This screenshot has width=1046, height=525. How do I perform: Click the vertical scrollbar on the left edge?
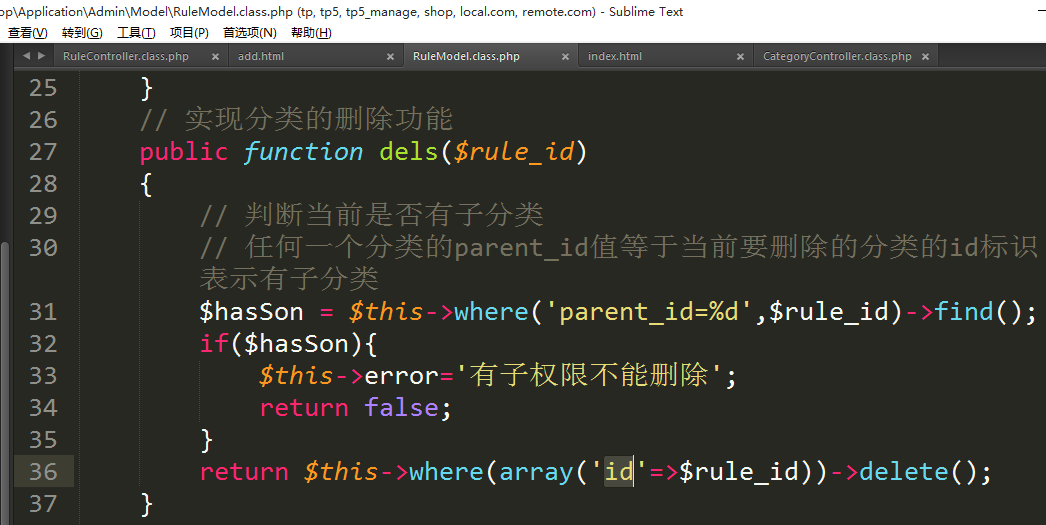coord(5,380)
